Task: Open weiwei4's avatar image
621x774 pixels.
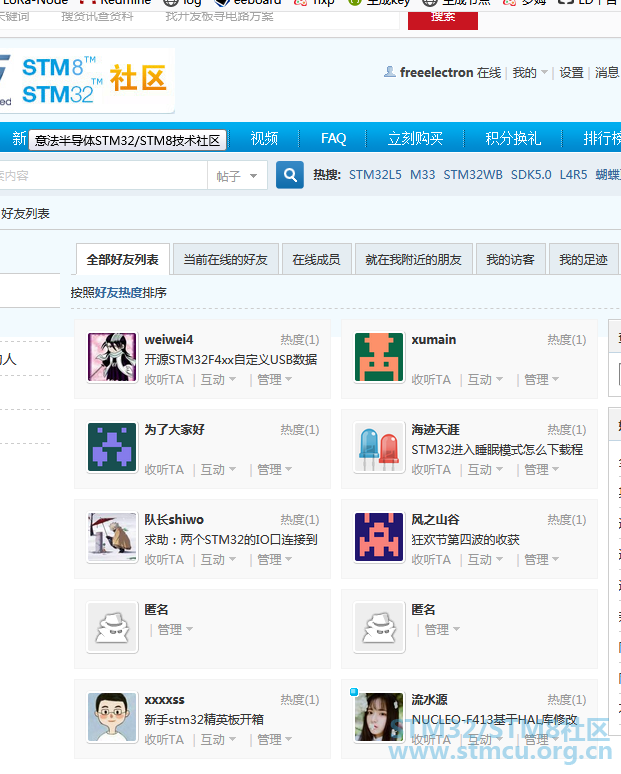Action: [x=112, y=357]
